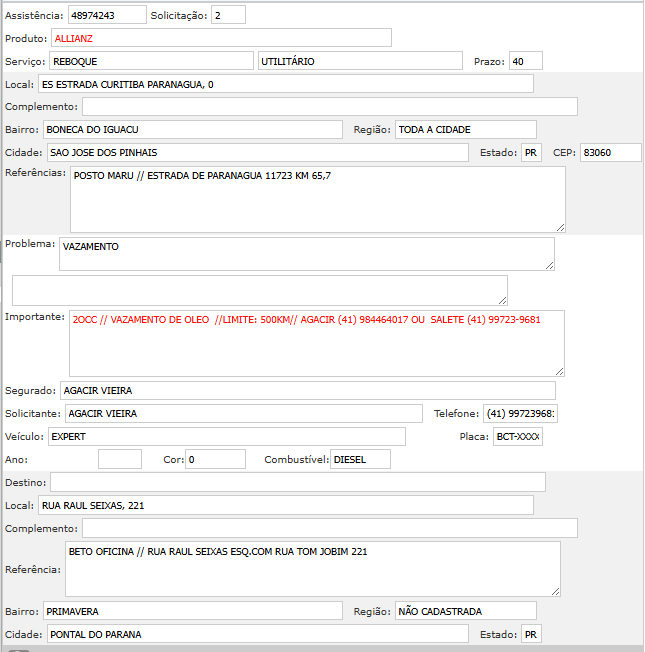Click the resize grip of the Importante text area
Viewport: 645px width, 652px height.
[x=559, y=371]
